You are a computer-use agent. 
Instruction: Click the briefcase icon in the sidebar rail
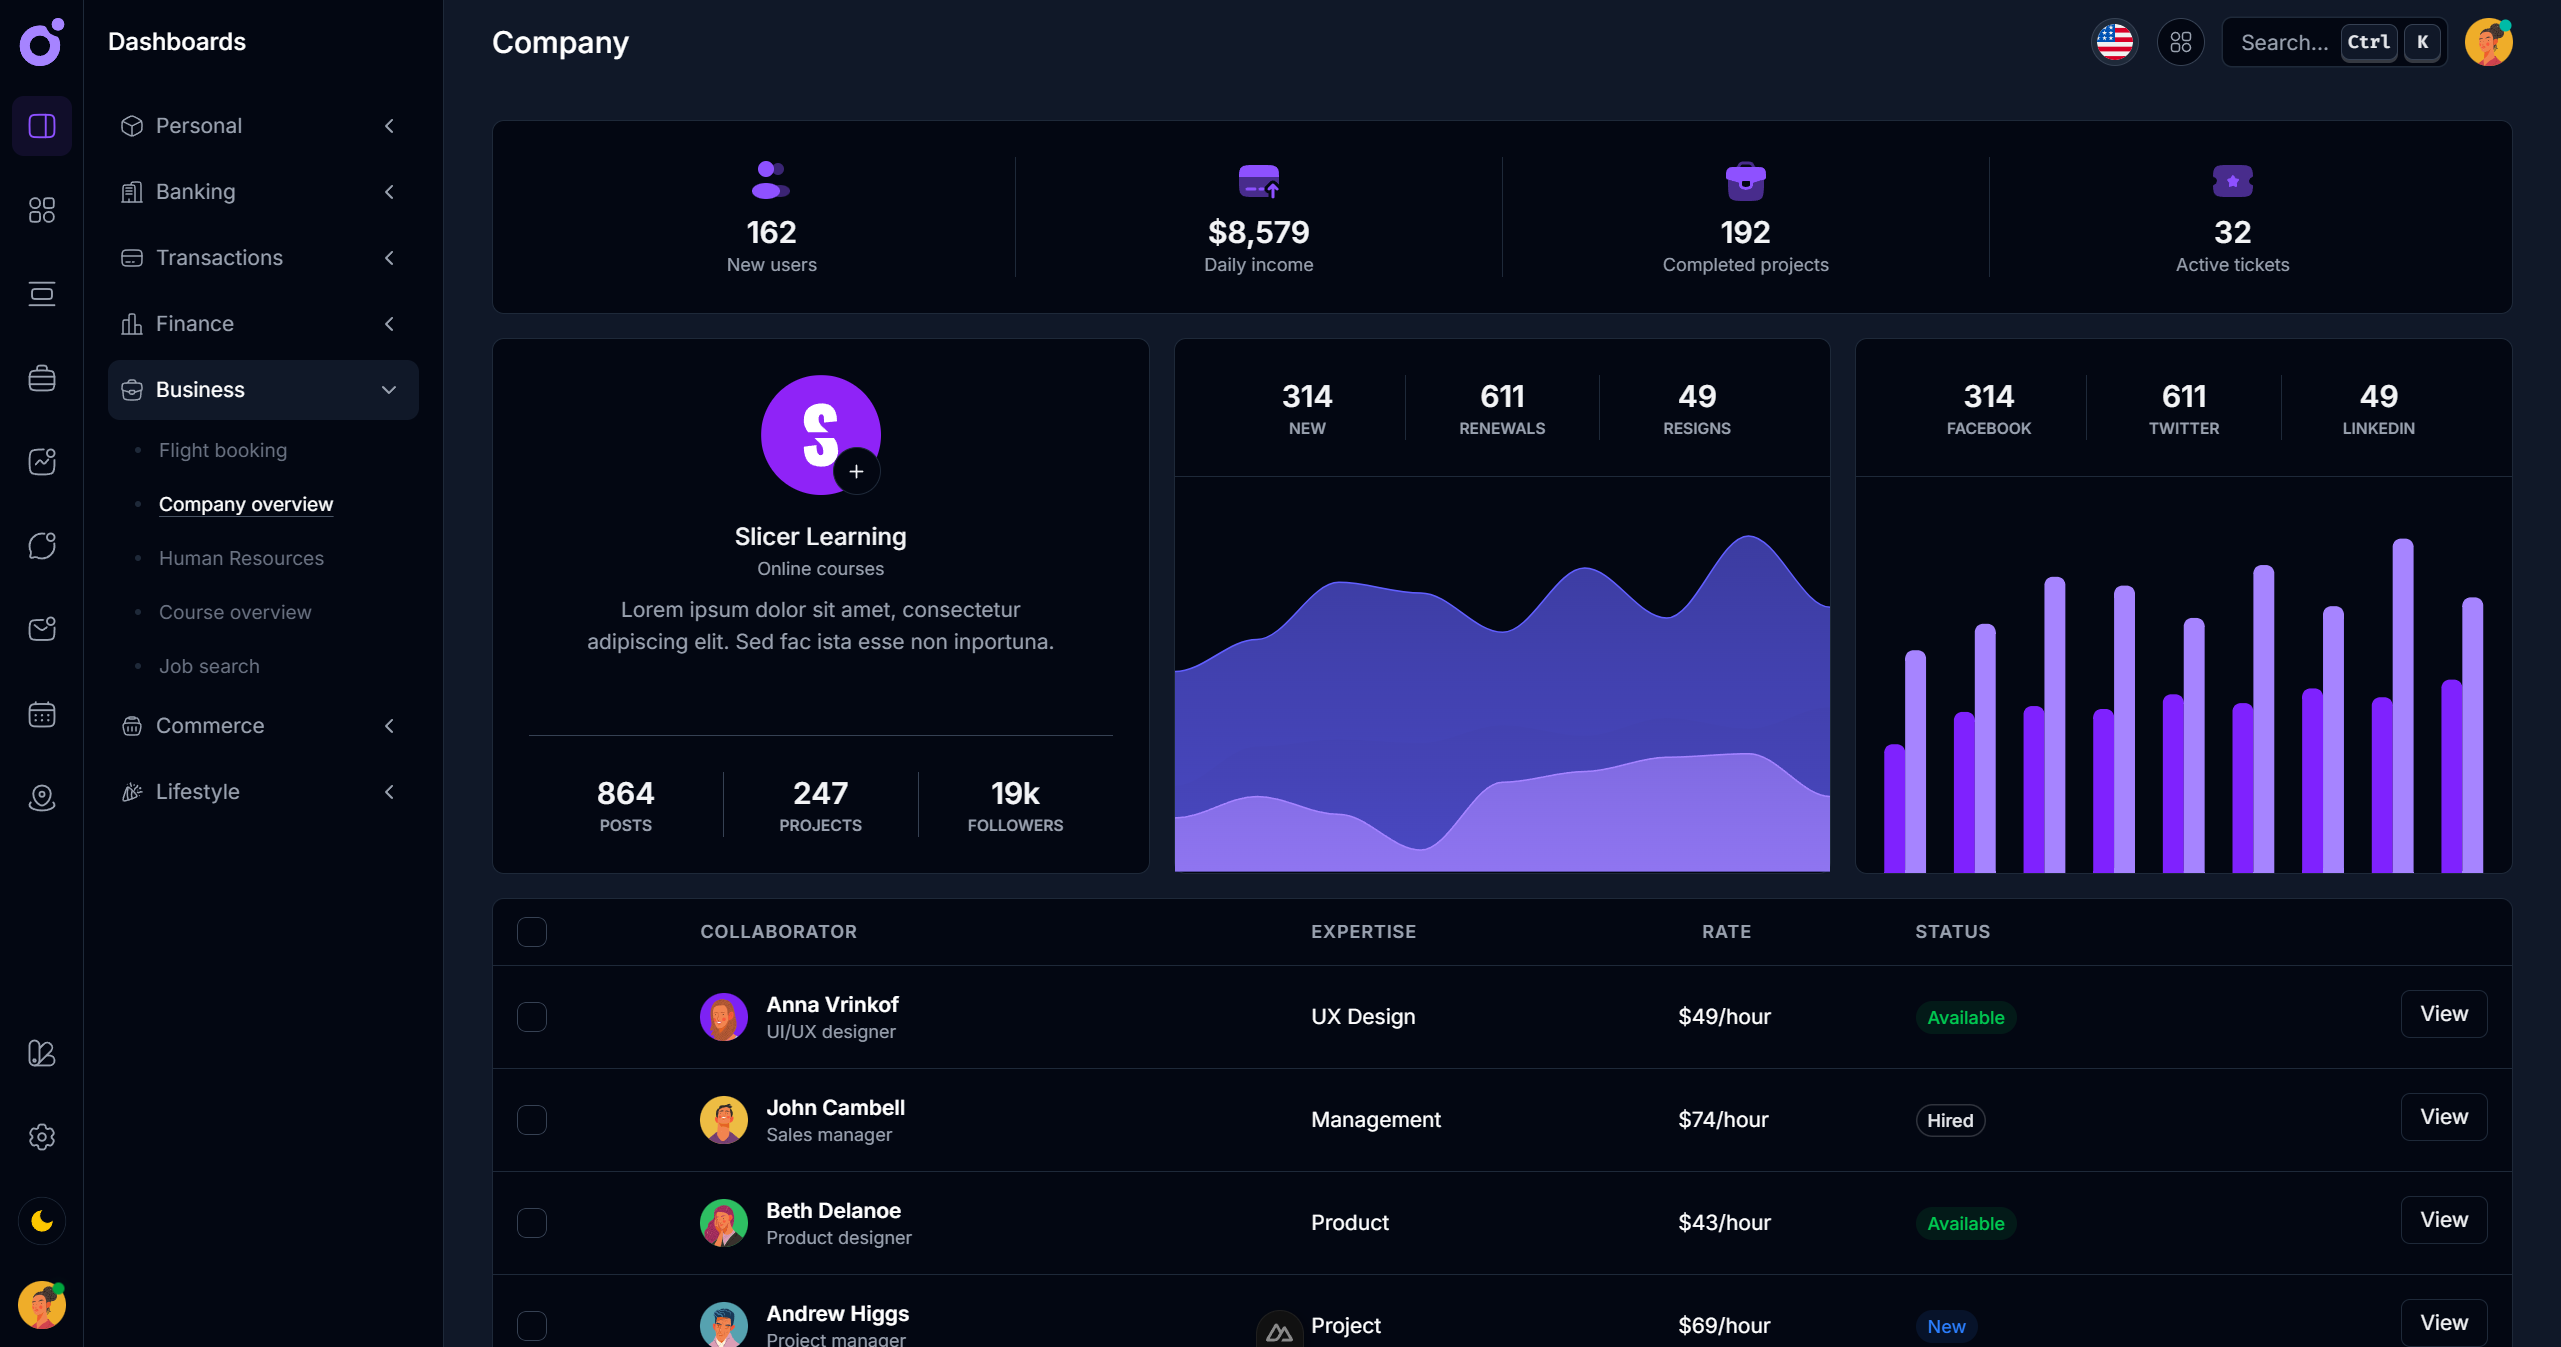point(41,378)
